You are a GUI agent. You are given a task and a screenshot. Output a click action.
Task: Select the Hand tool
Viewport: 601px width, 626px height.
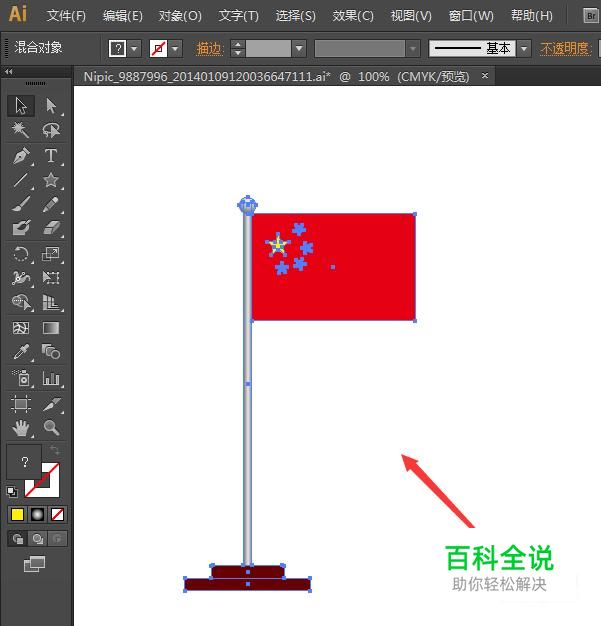21,428
